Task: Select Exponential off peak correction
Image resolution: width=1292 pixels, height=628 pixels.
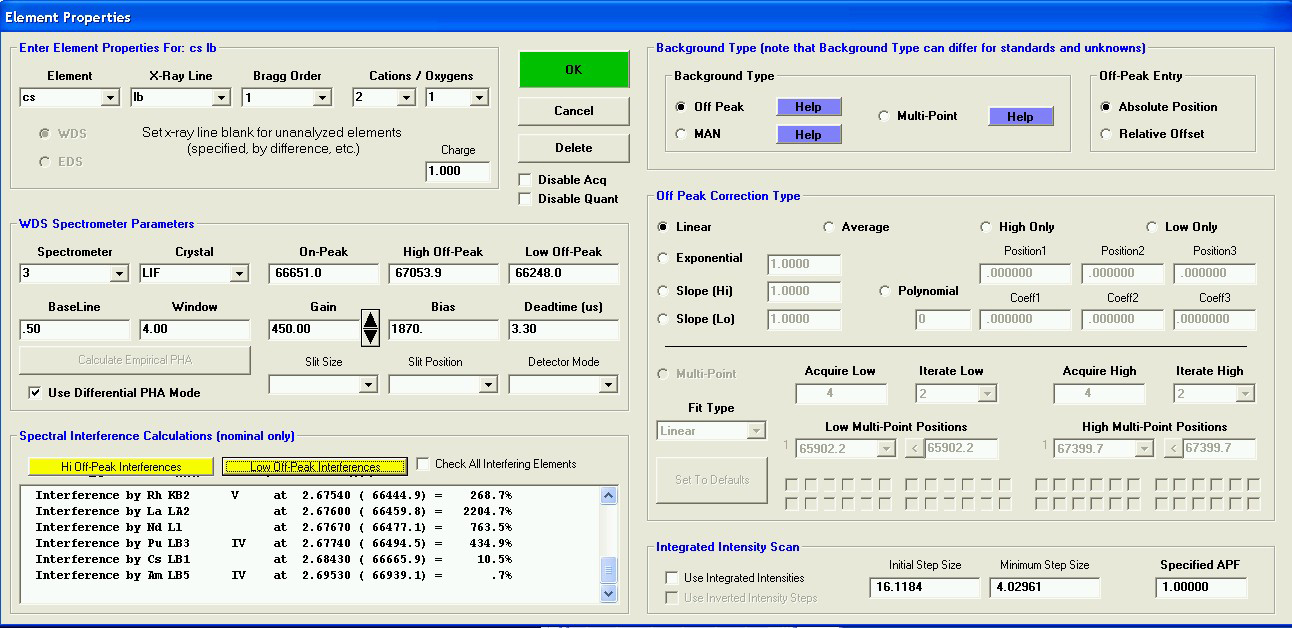Action: pyautogui.click(x=663, y=258)
